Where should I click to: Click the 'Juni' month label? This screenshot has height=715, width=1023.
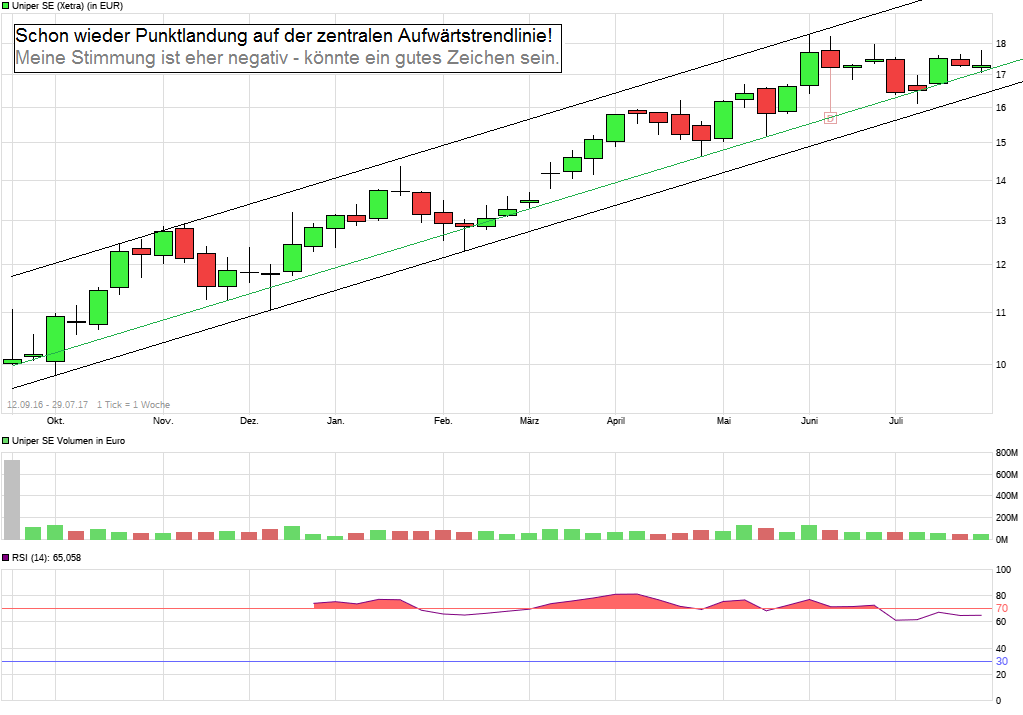click(810, 421)
